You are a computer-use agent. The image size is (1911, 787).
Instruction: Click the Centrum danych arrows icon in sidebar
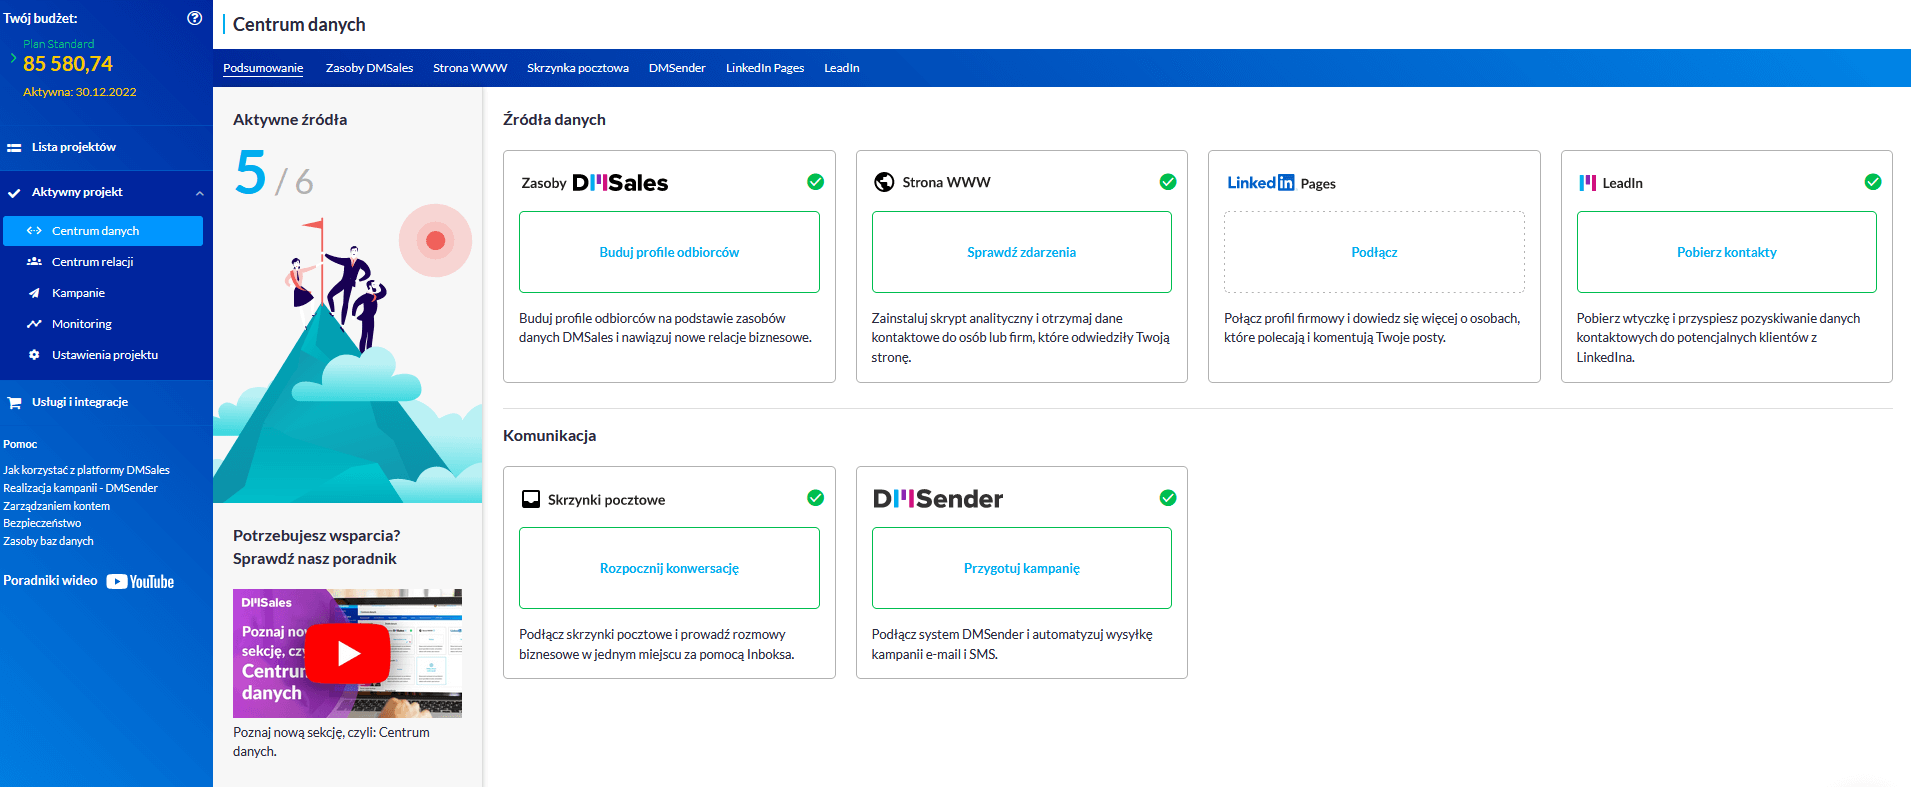pyautogui.click(x=34, y=231)
